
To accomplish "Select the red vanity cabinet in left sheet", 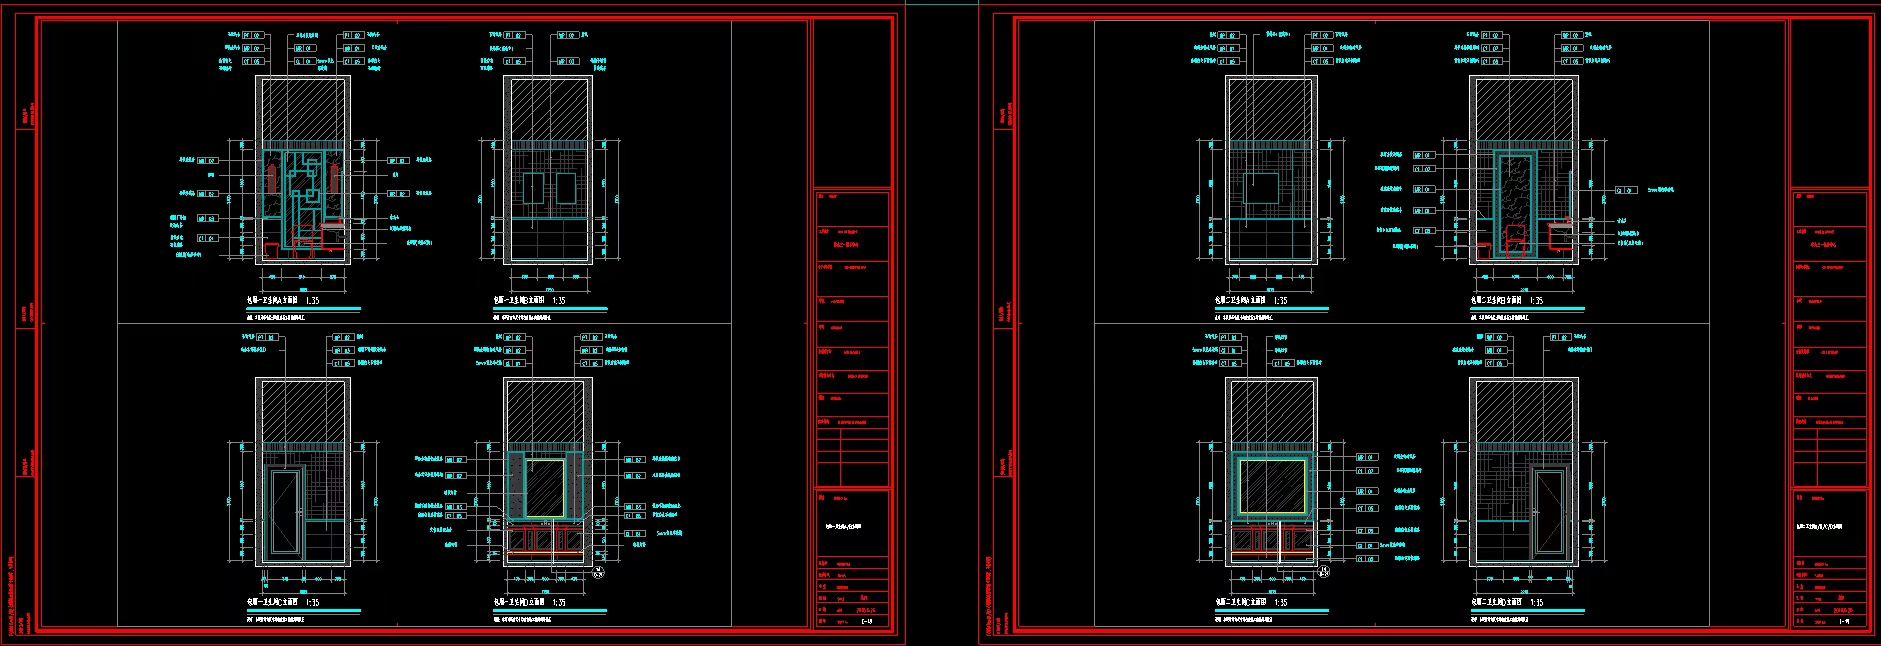I will point(546,541).
